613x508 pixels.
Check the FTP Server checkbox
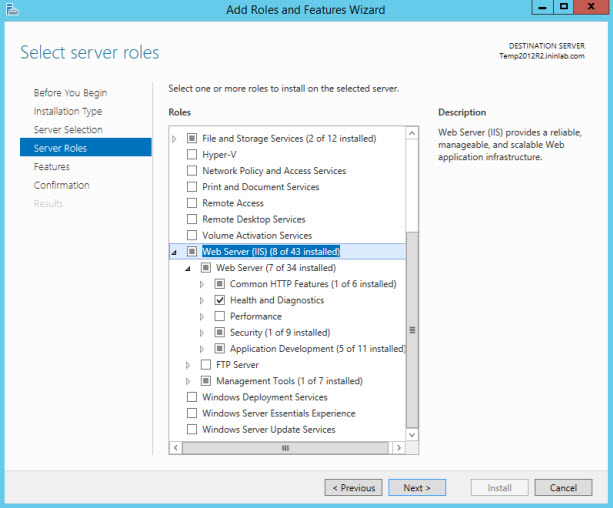coord(206,365)
